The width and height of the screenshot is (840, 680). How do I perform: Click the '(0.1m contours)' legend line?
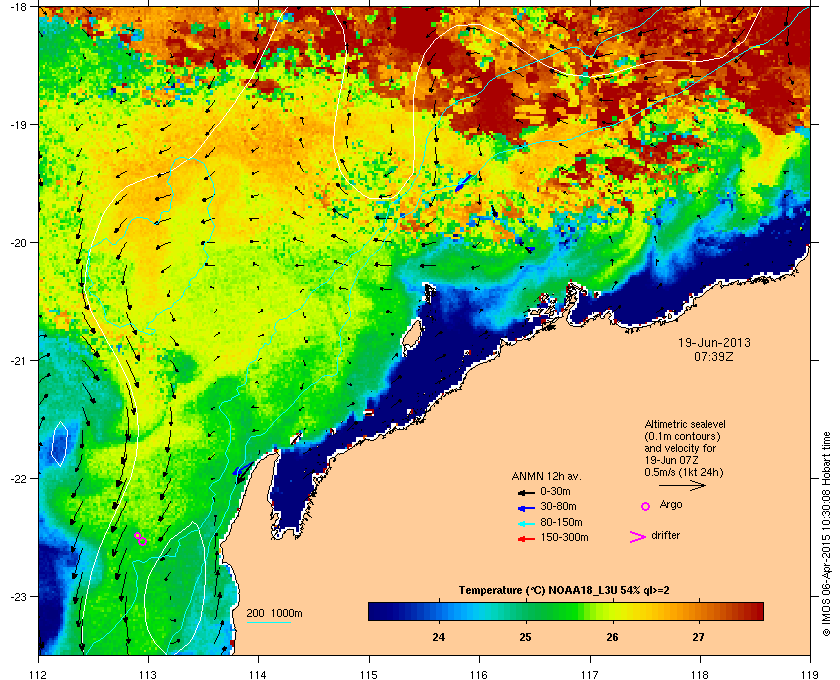(x=682, y=436)
